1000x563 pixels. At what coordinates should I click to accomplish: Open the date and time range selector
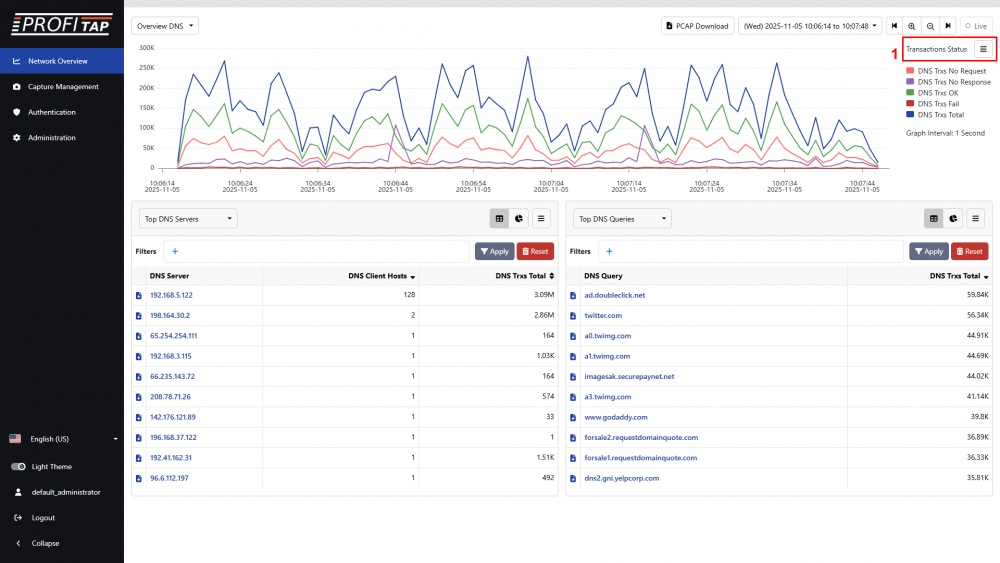coord(809,26)
